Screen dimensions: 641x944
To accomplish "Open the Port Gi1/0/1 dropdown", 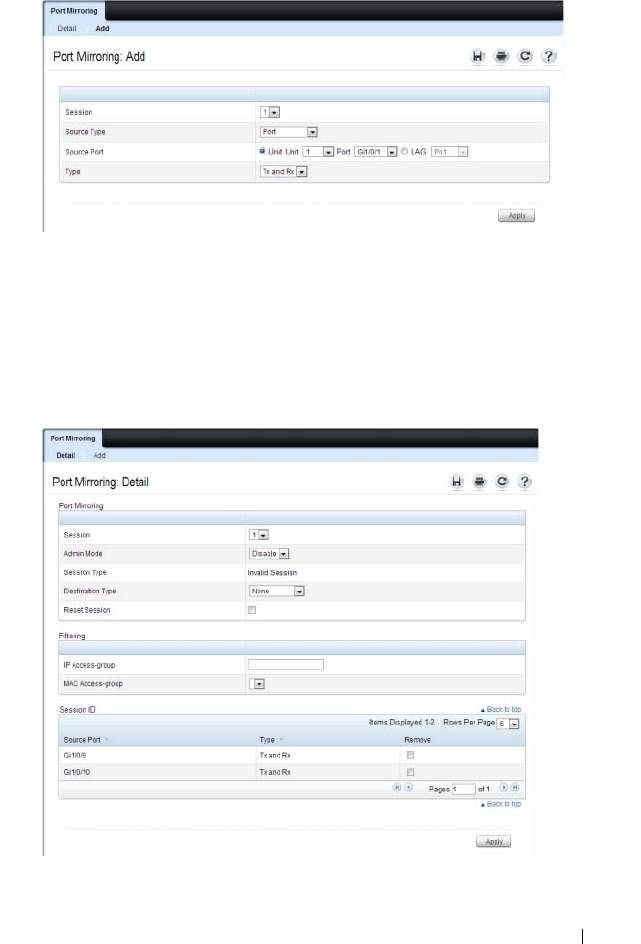I will (376, 152).
